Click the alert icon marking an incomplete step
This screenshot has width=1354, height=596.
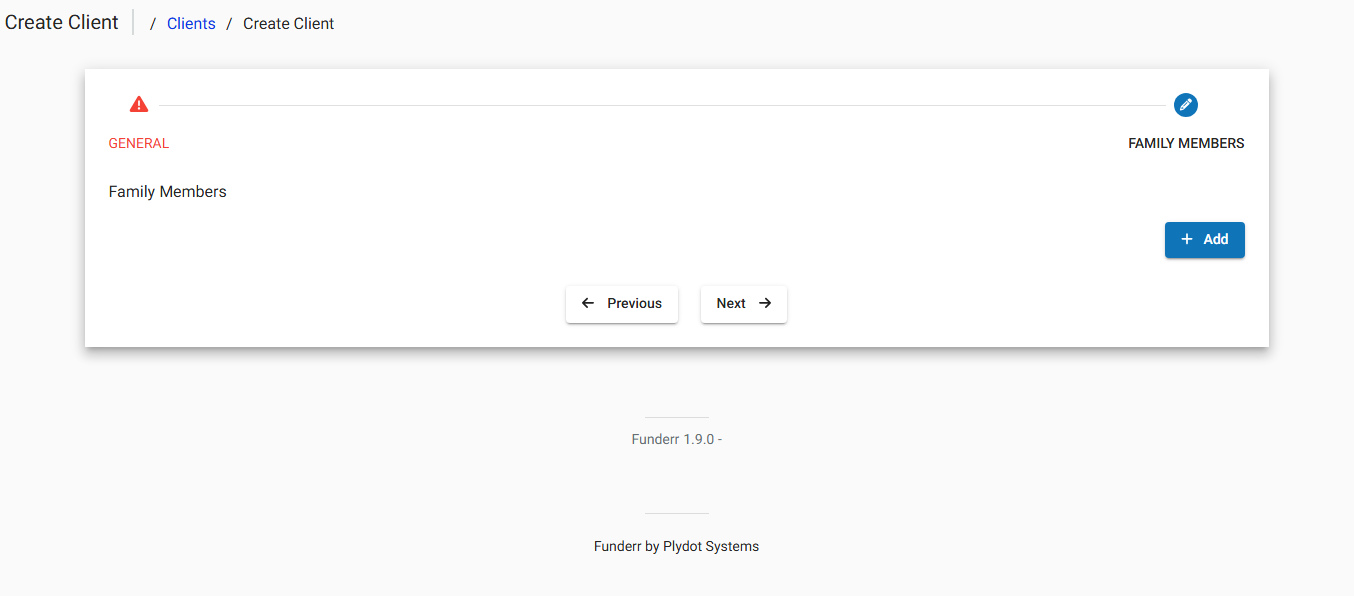pos(139,103)
